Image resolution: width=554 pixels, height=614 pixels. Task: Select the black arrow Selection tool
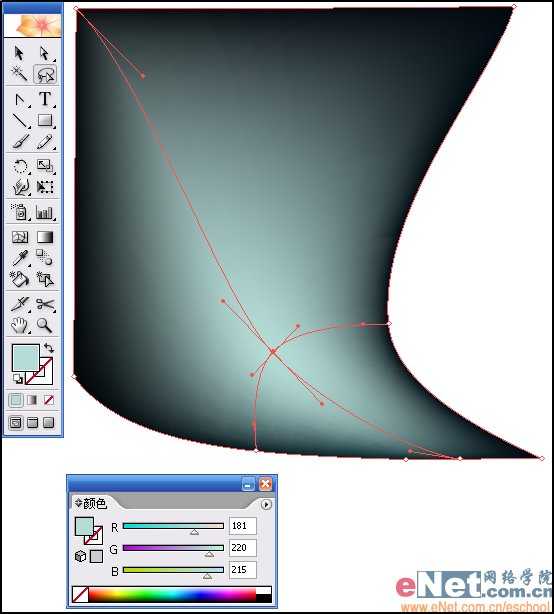click(19, 53)
